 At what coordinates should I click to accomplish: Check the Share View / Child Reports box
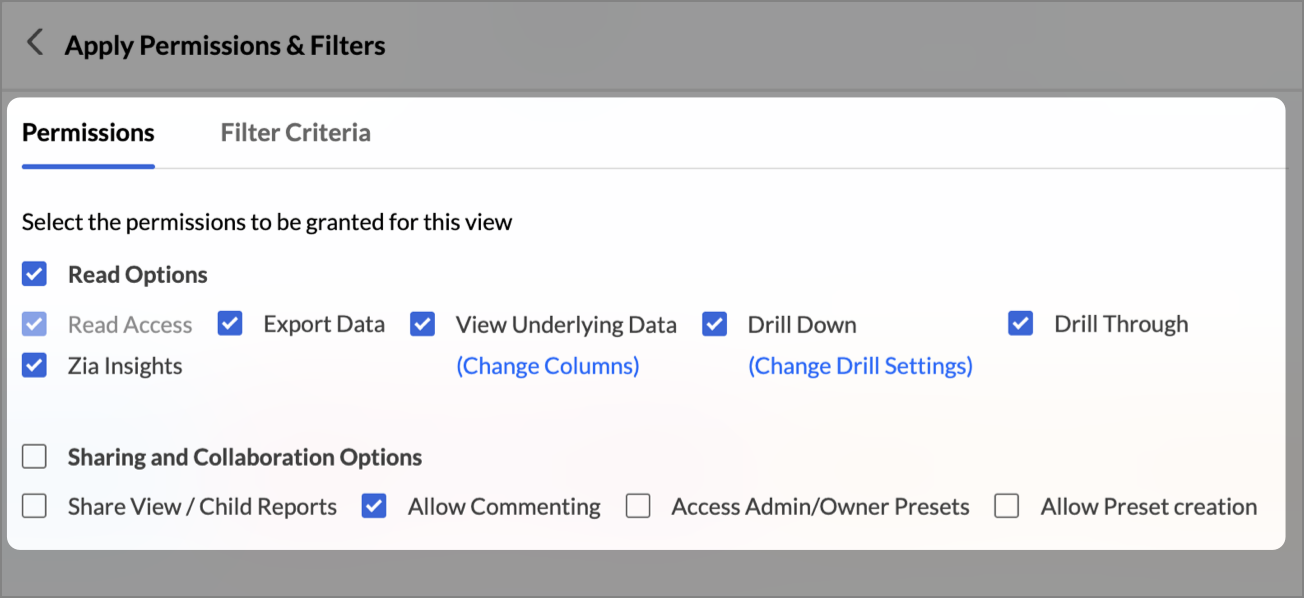click(34, 506)
